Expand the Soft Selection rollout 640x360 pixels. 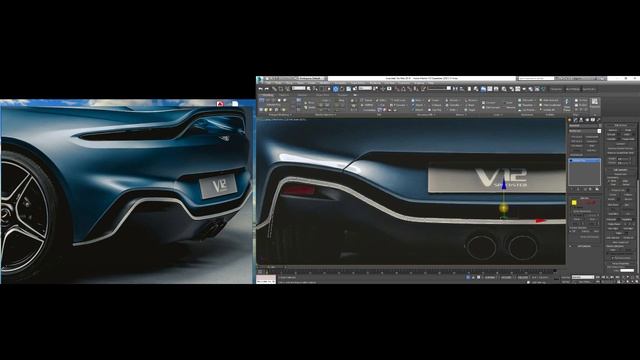pyautogui.click(x=585, y=246)
